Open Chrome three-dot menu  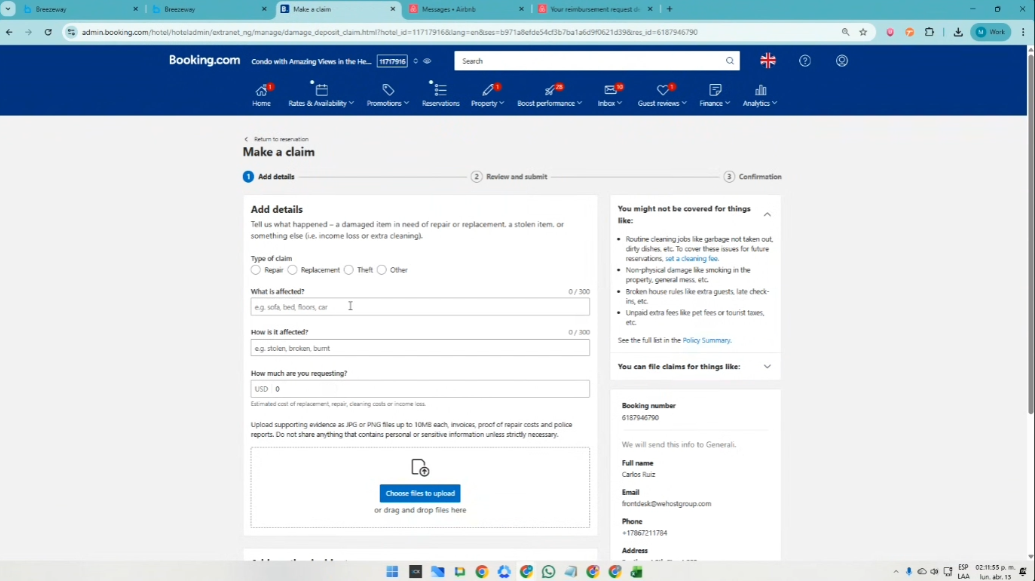1023,32
